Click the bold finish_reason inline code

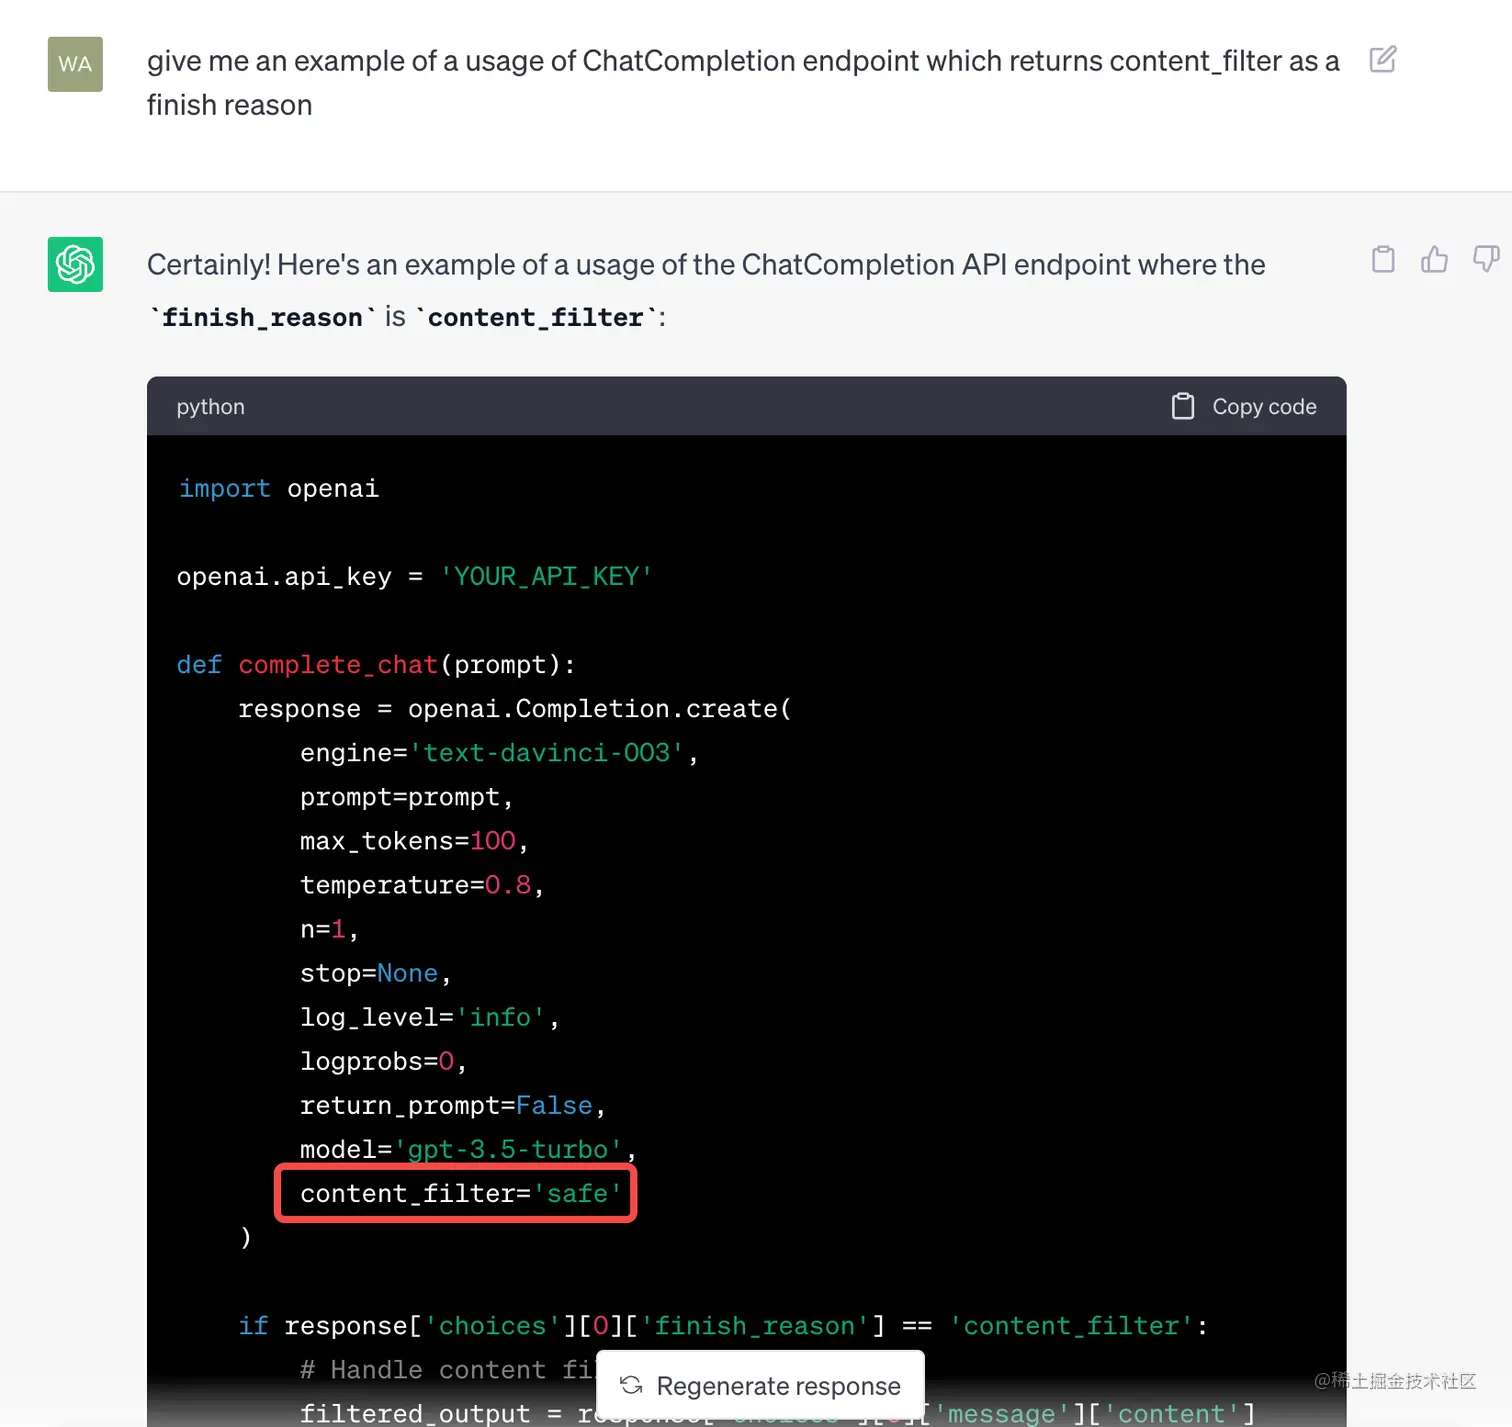[262, 318]
